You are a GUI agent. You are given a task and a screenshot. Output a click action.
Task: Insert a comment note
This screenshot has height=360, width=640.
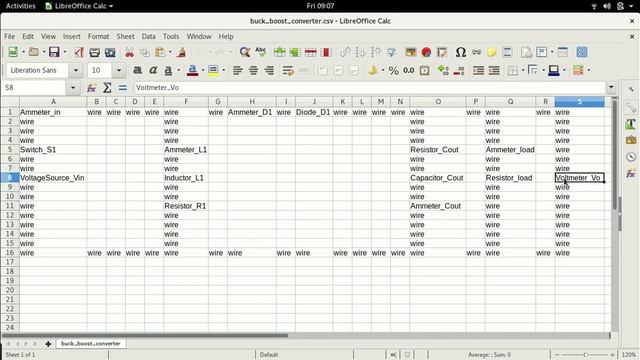click(x=492, y=52)
